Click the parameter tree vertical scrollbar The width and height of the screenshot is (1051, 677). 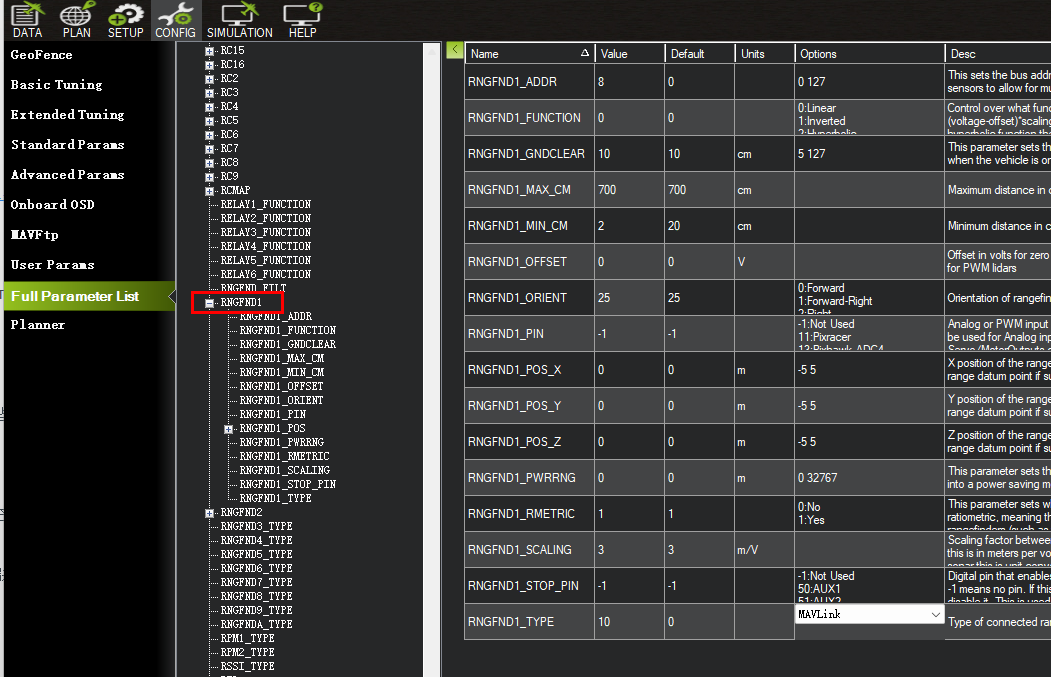point(431,350)
